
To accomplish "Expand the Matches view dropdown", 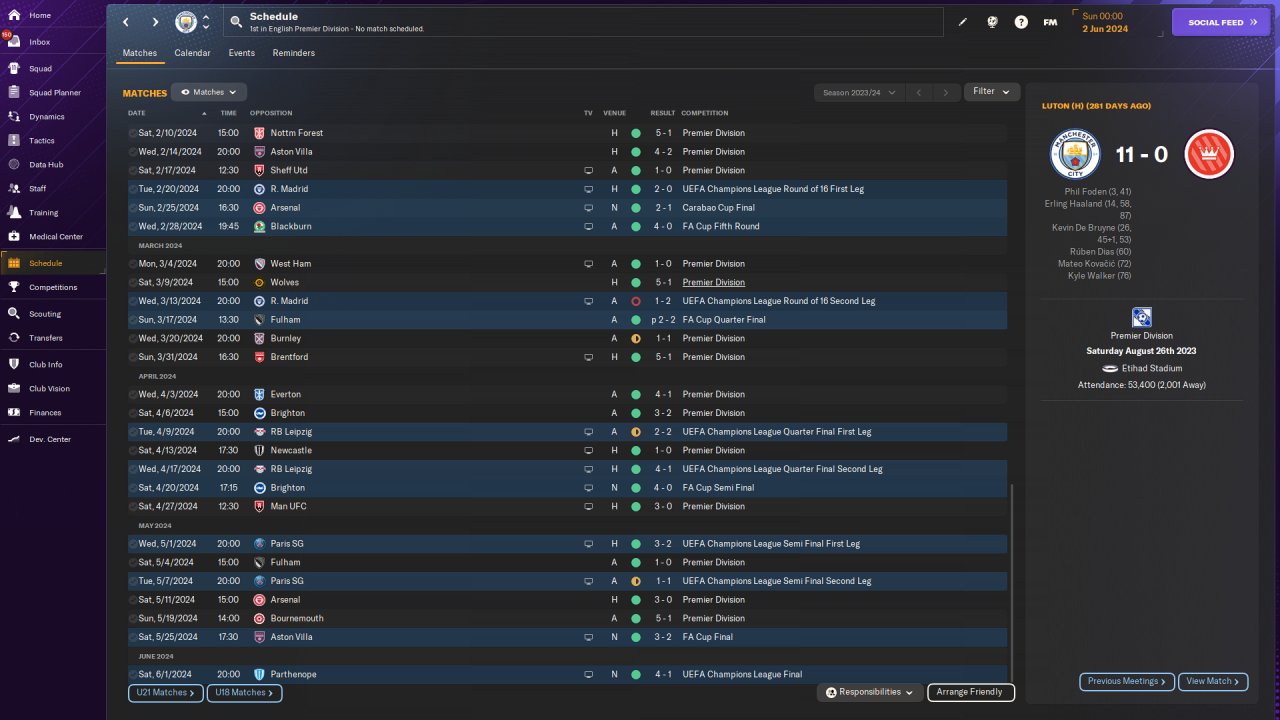I will [209, 92].
